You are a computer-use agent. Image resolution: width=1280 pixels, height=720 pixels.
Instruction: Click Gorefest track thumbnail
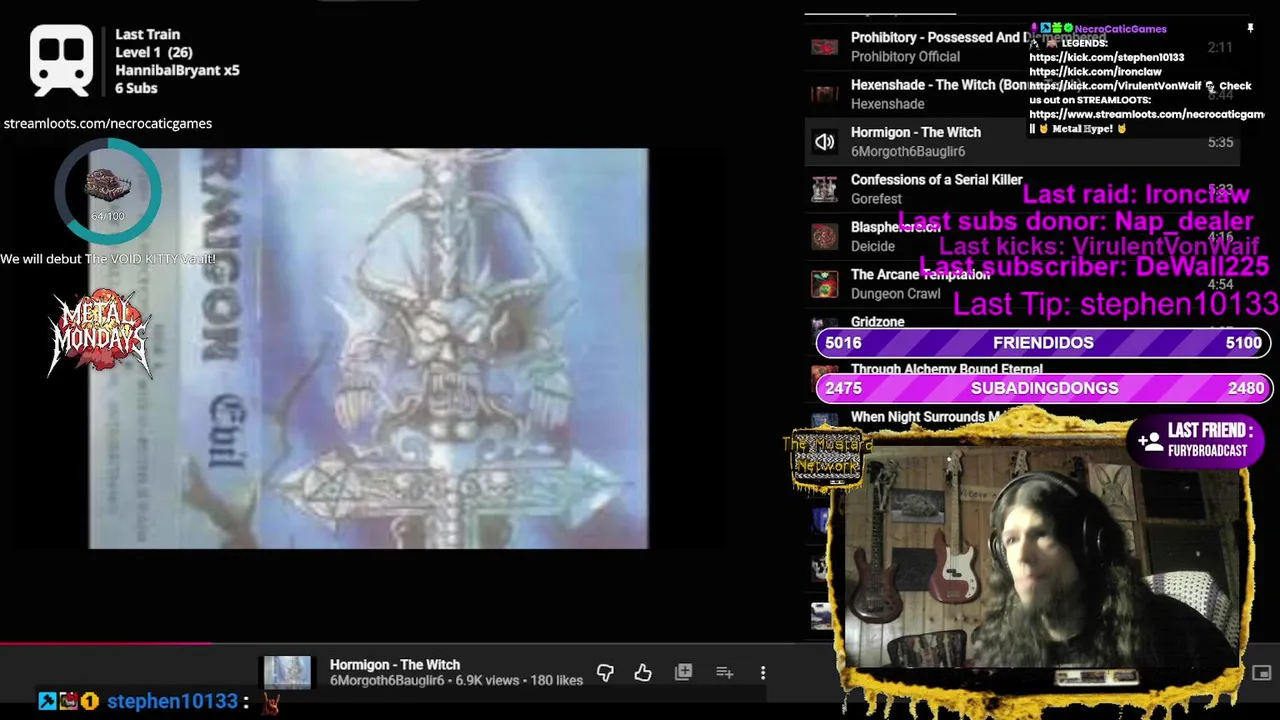point(824,189)
